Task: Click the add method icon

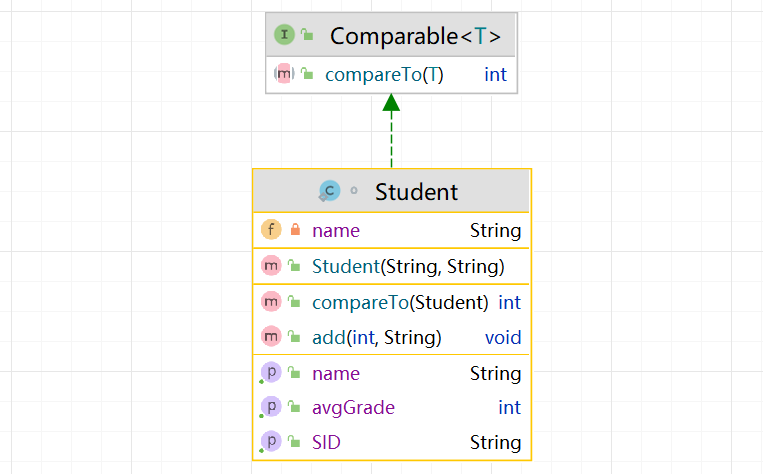Action: coord(270,337)
